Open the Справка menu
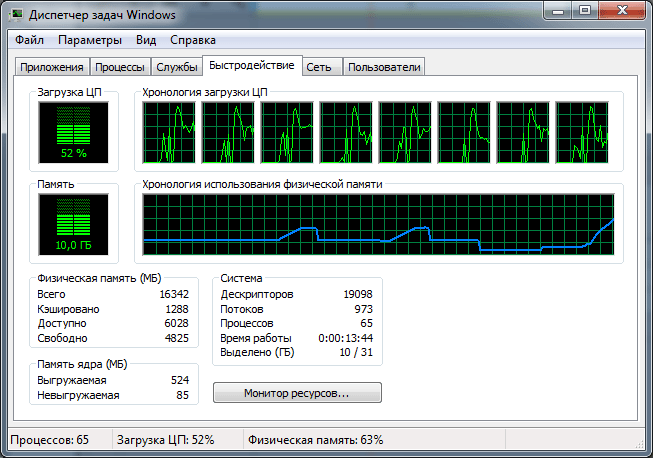 (192, 41)
